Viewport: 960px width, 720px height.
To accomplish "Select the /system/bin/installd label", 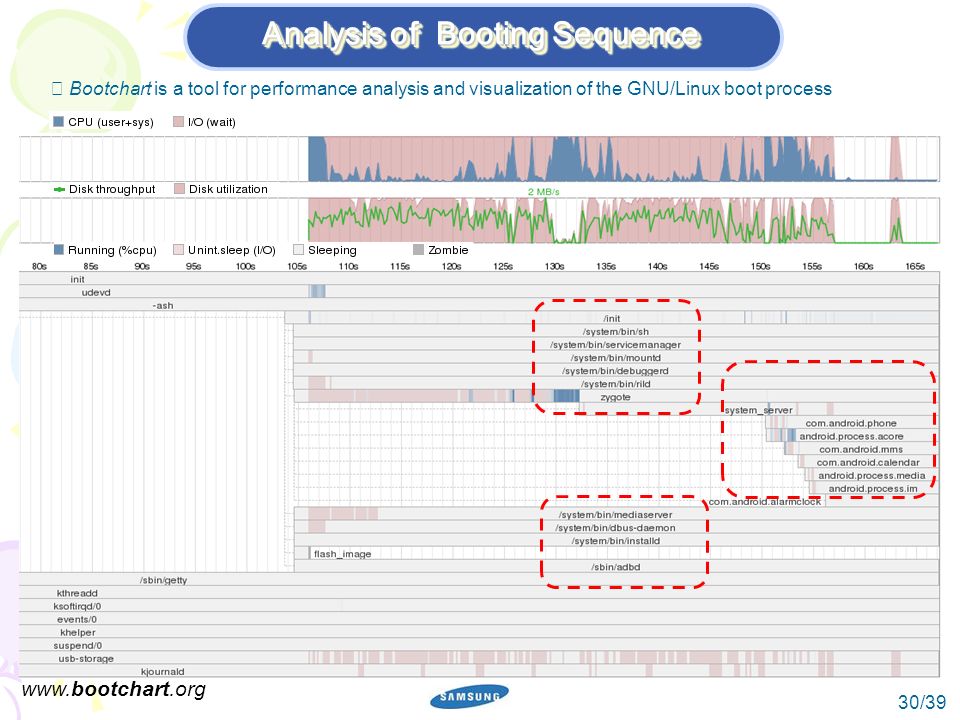I will (x=615, y=541).
